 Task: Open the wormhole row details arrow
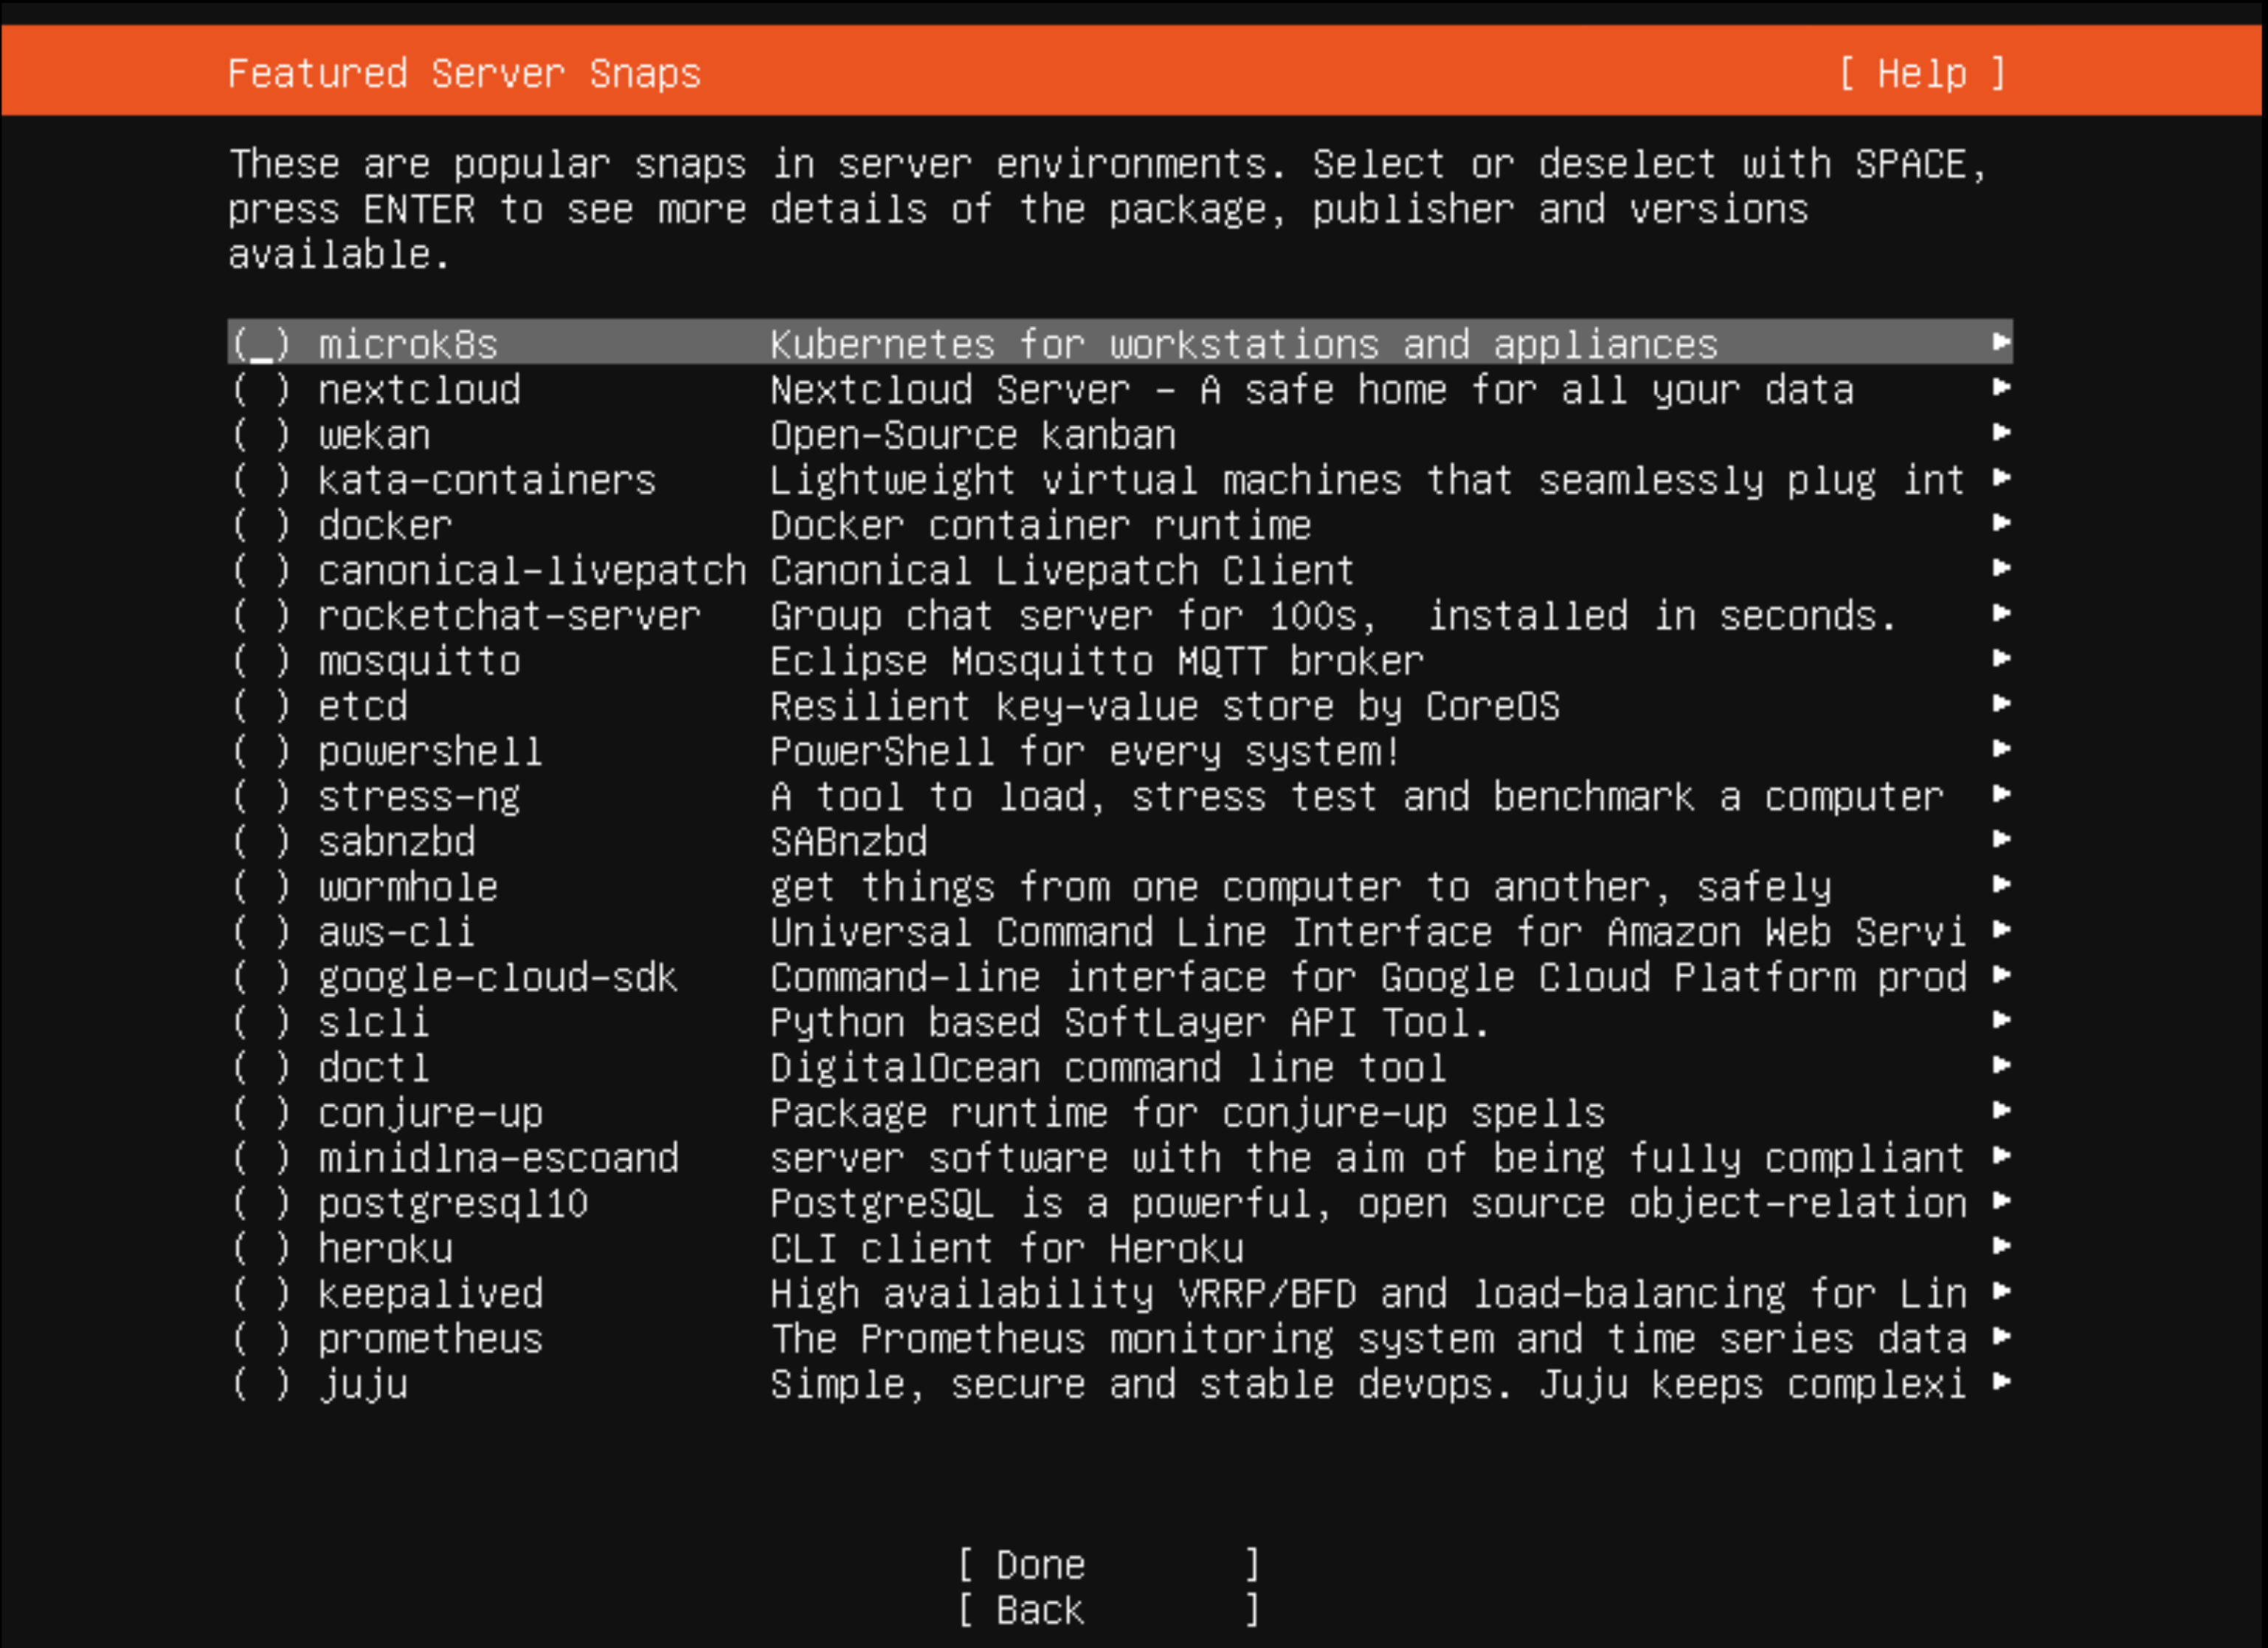[x=2001, y=884]
